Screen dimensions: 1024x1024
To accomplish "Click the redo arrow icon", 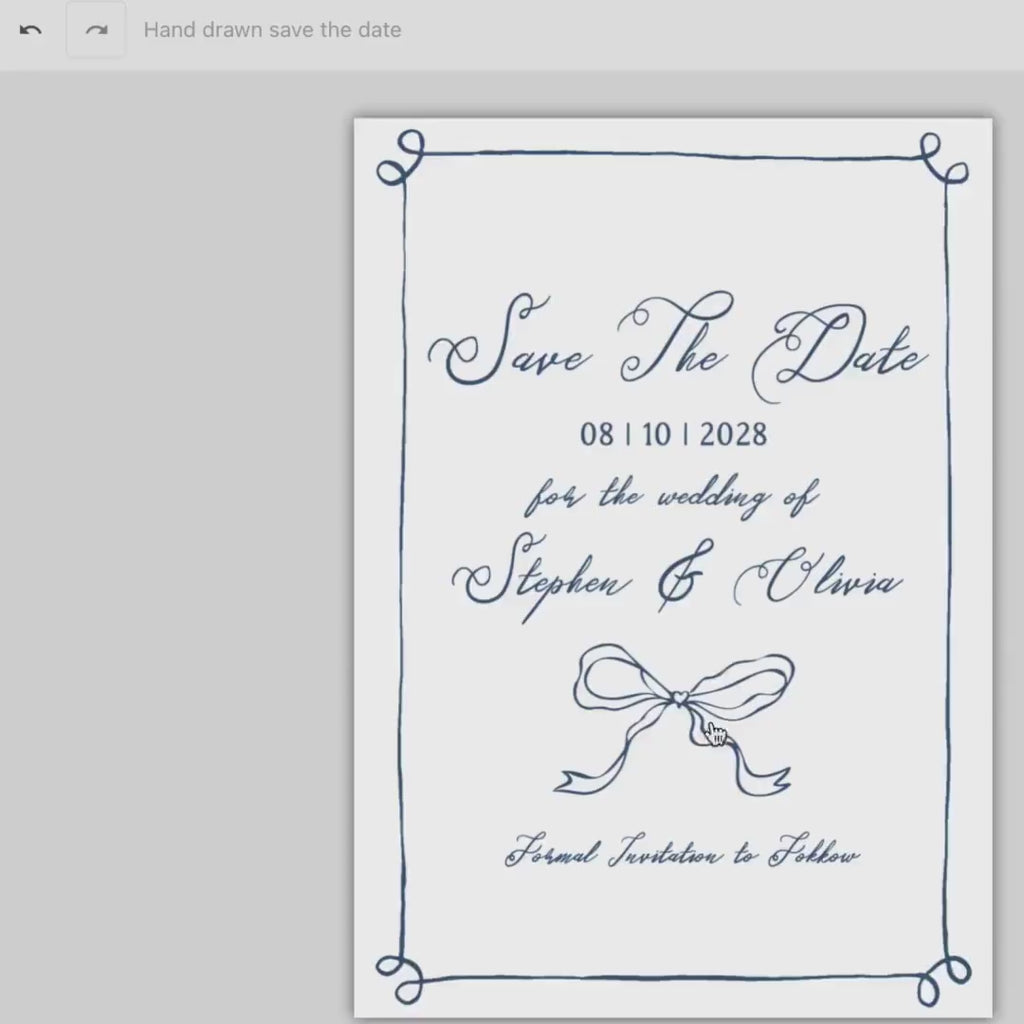I will 96,30.
